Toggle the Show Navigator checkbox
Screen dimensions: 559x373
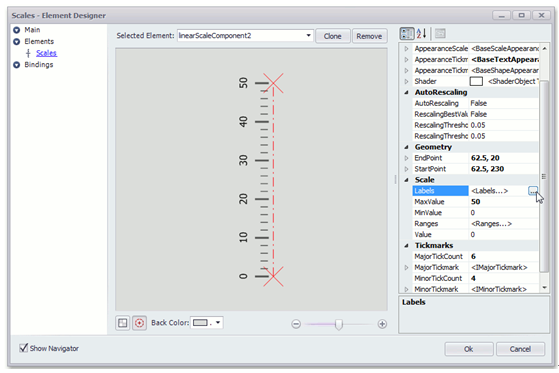[x=24, y=348]
